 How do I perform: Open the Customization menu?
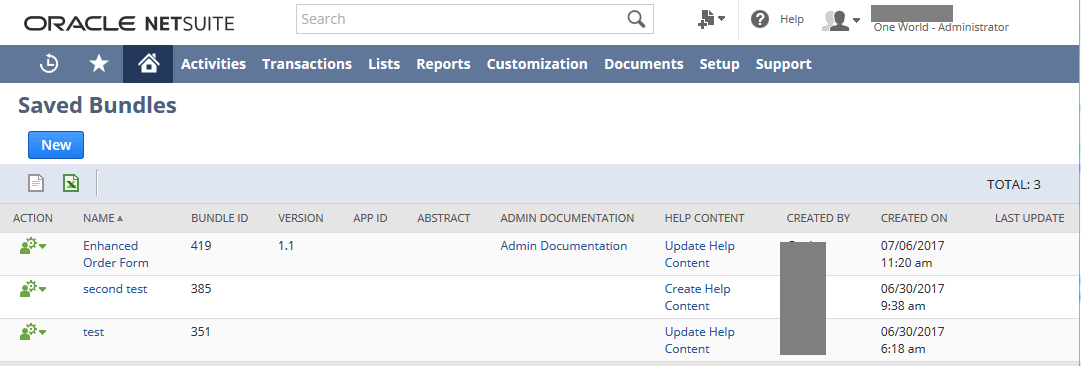pos(537,64)
